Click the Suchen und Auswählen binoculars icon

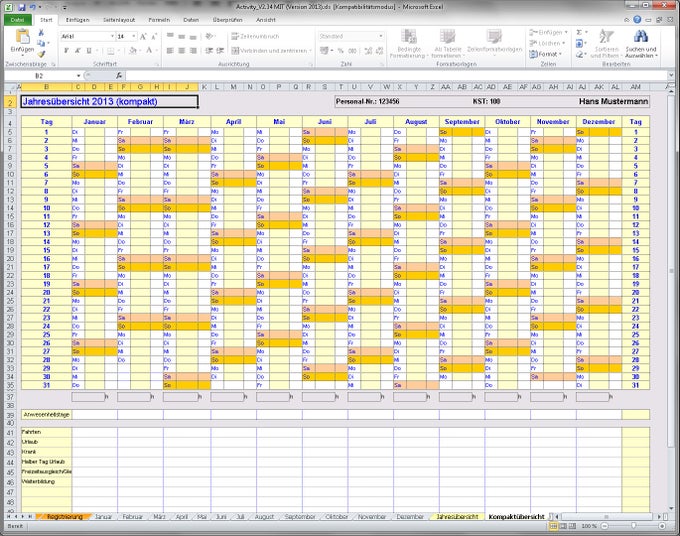641,36
